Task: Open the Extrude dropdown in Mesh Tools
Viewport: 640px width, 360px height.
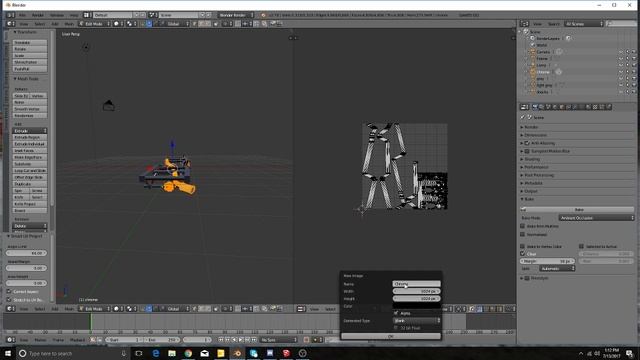Action: click(x=30, y=131)
